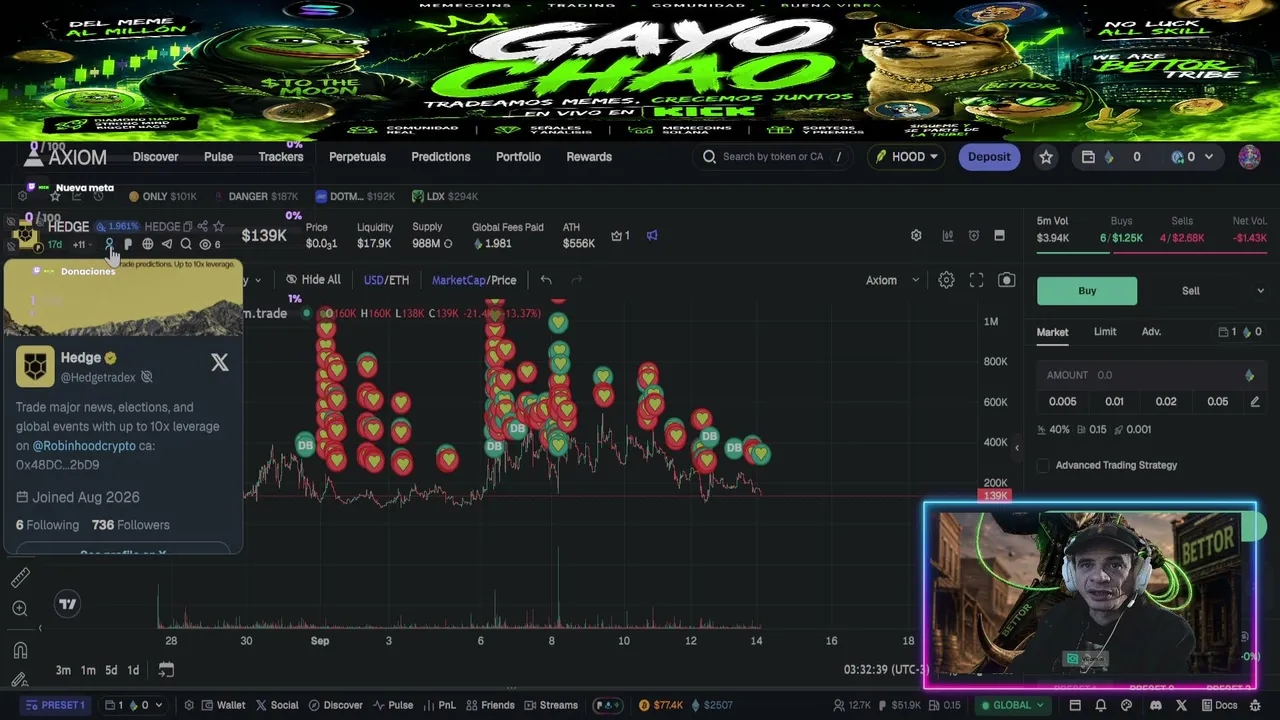Share the HEDGE token

click(x=203, y=227)
